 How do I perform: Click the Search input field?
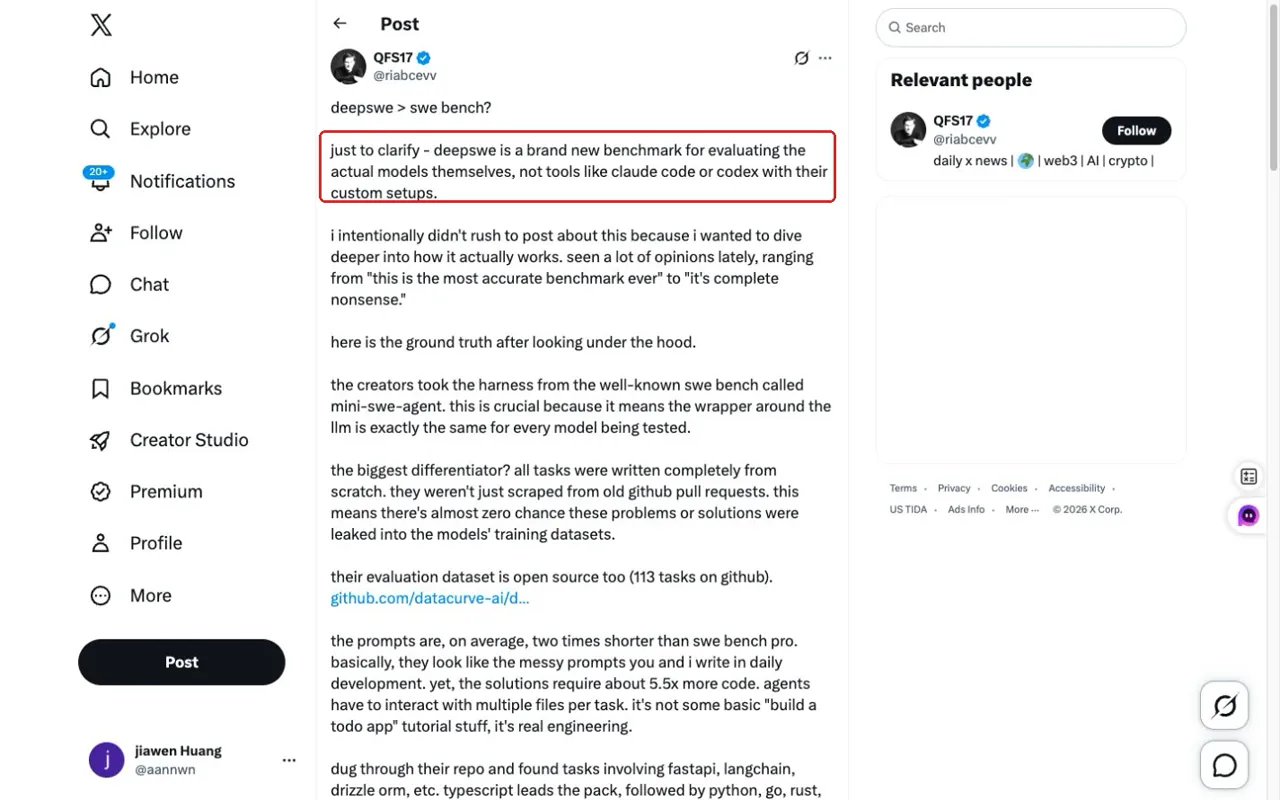tap(1031, 28)
